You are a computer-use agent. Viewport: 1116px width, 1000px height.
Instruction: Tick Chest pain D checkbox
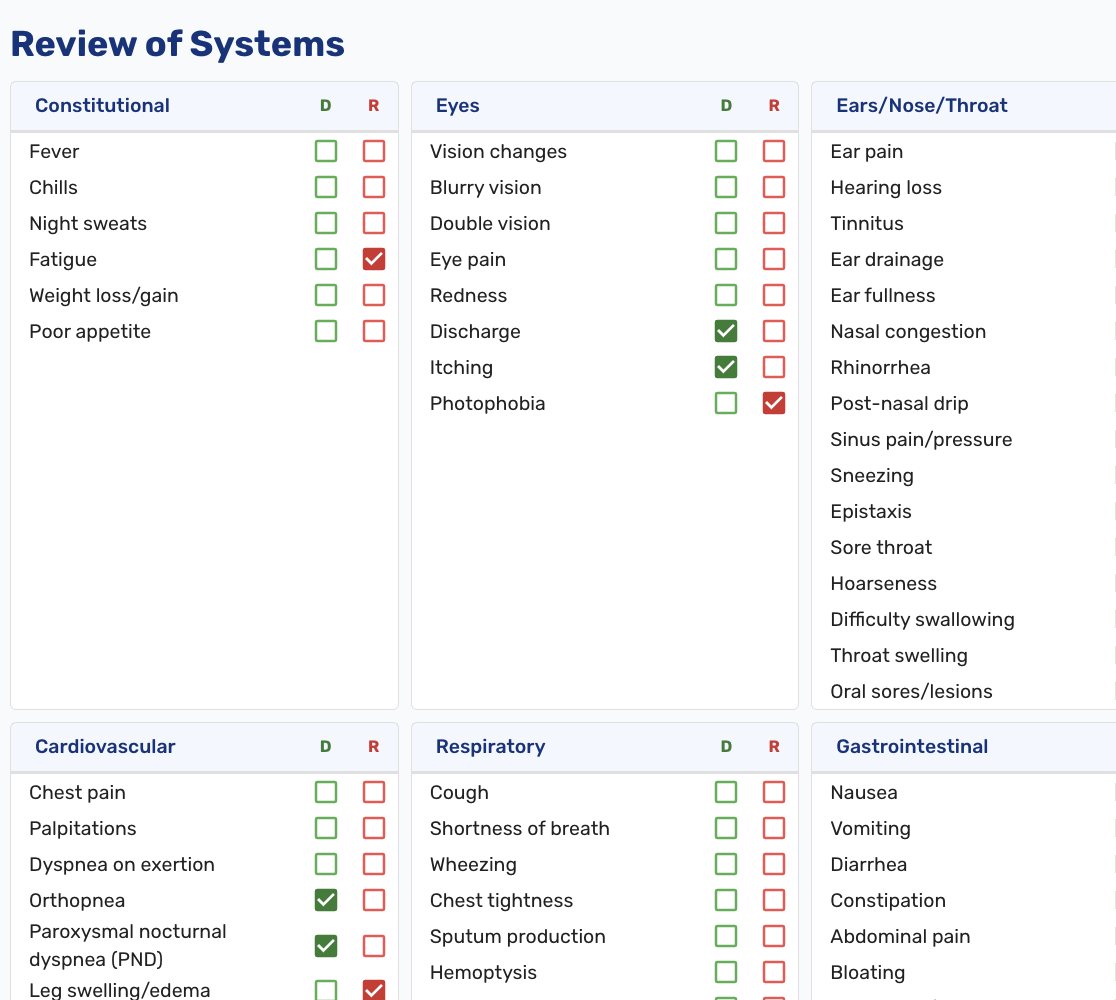point(326,792)
